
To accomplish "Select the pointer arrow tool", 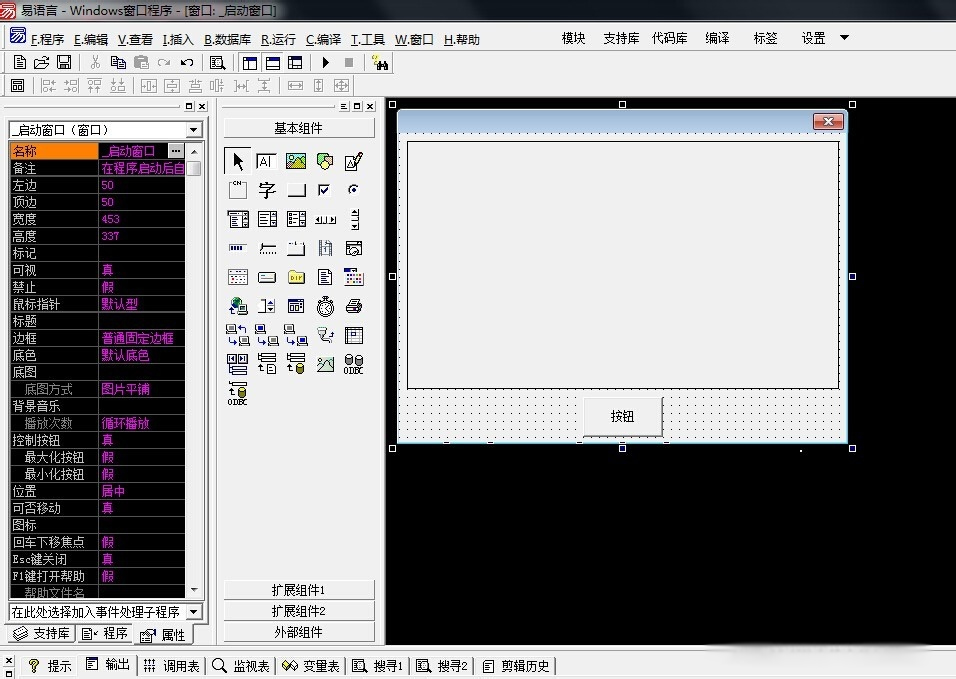I will point(238,161).
